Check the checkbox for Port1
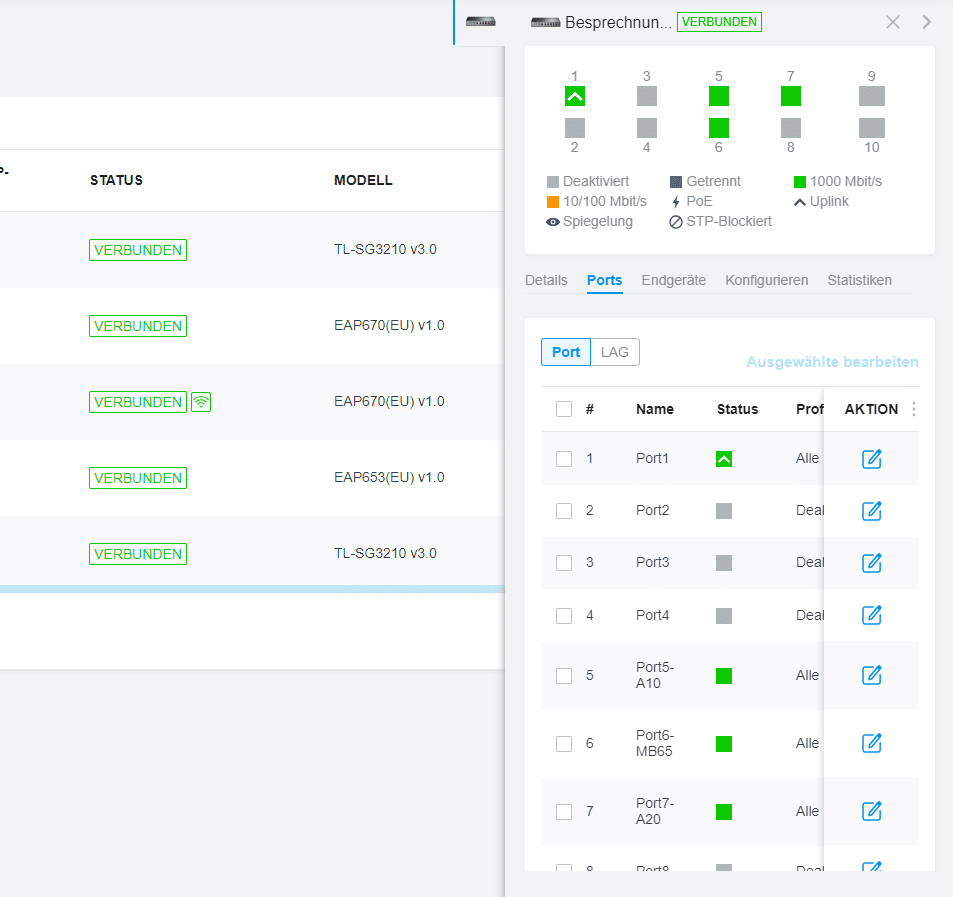Viewport: 953px width, 897px height. pyautogui.click(x=564, y=459)
